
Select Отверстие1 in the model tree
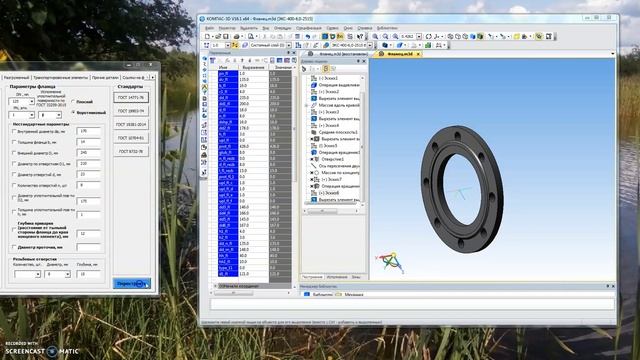tap(333, 159)
